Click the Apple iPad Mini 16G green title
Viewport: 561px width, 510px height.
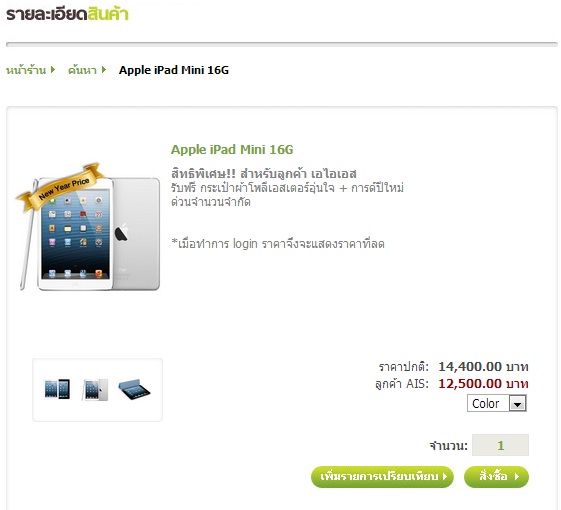click(232, 150)
